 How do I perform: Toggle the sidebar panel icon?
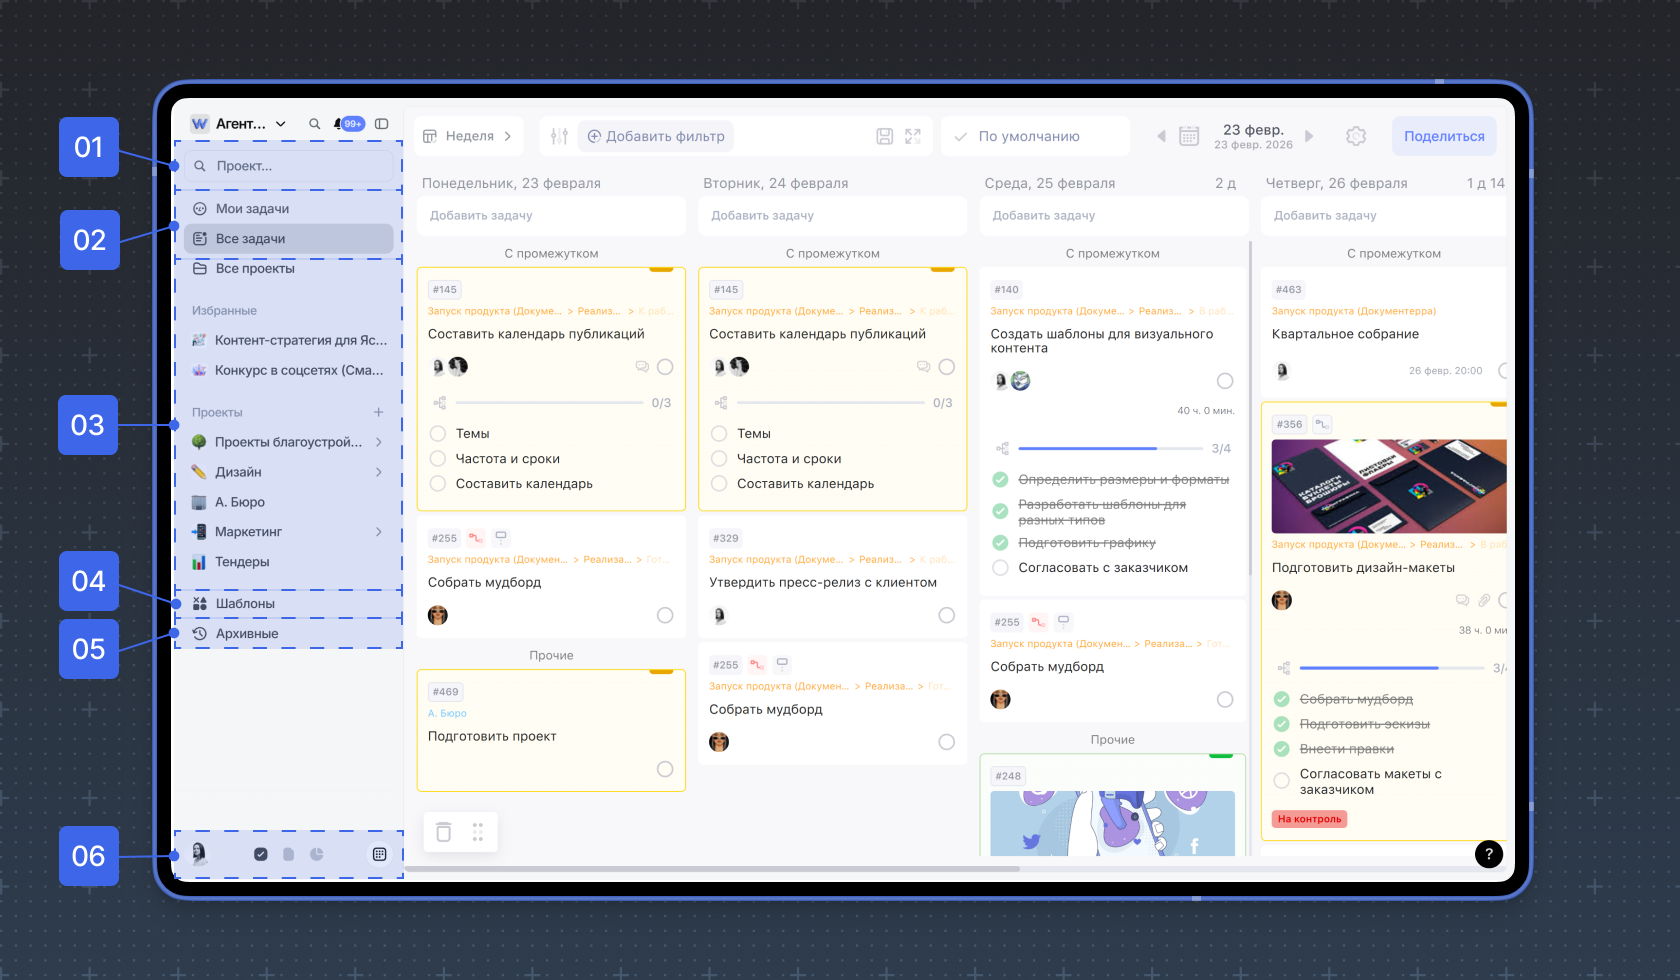382,124
